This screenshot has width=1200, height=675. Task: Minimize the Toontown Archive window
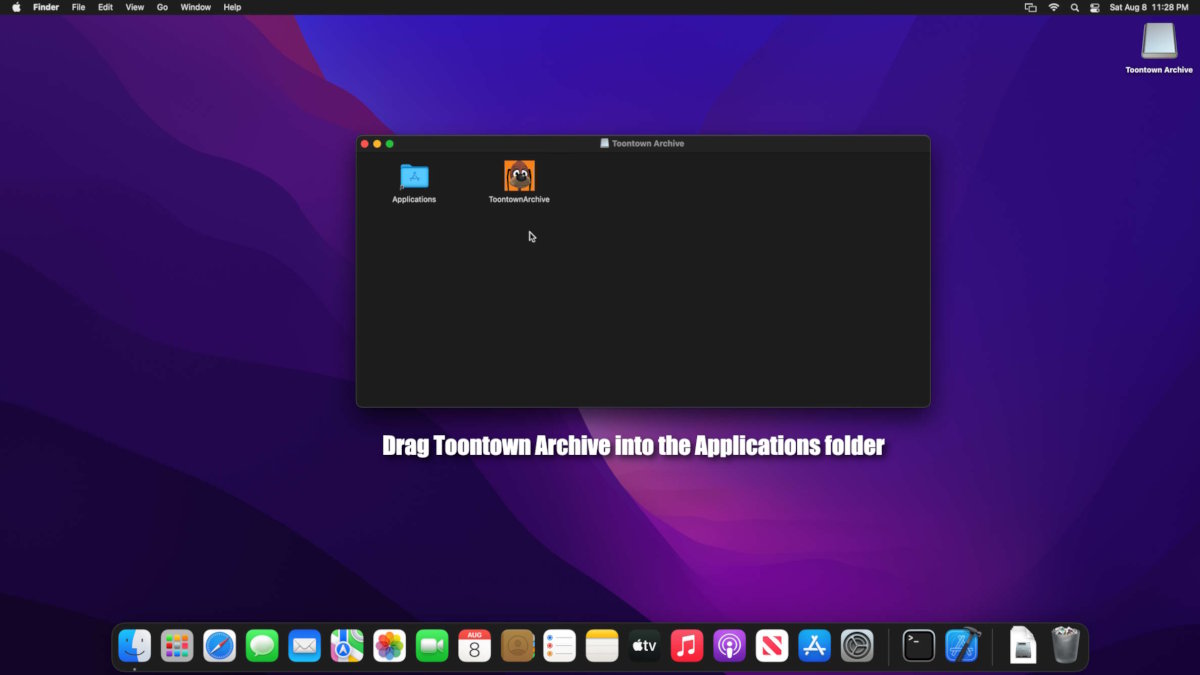tap(377, 144)
